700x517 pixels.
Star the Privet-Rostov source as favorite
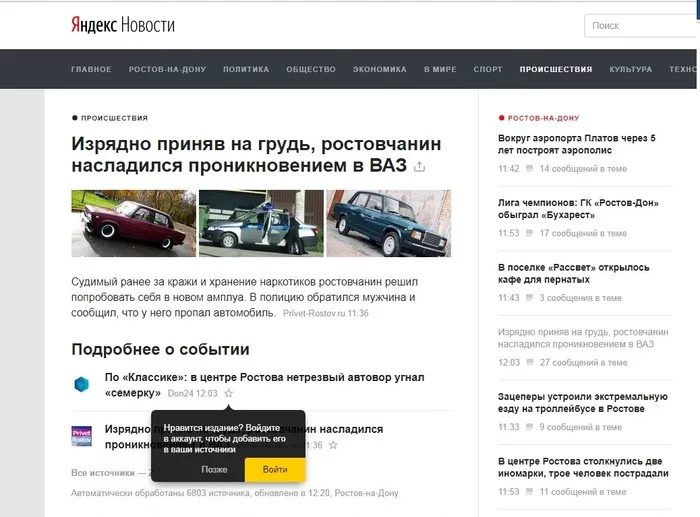click(x=333, y=445)
